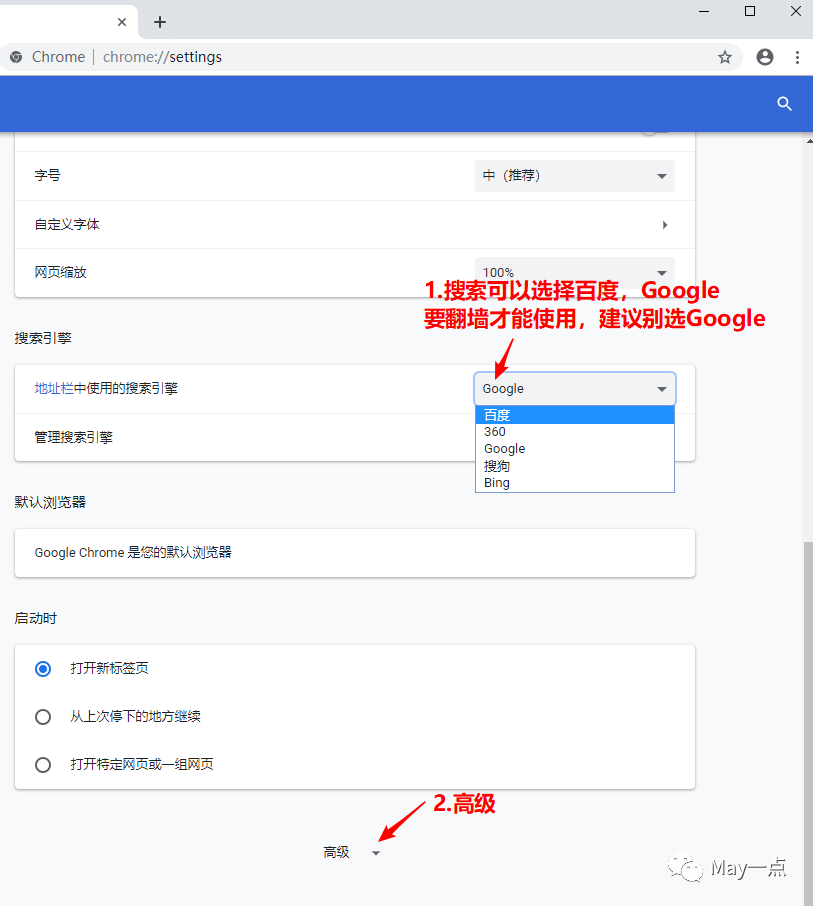Click the 搜索引擎 section heading
This screenshot has width=813, height=906.
(43, 338)
